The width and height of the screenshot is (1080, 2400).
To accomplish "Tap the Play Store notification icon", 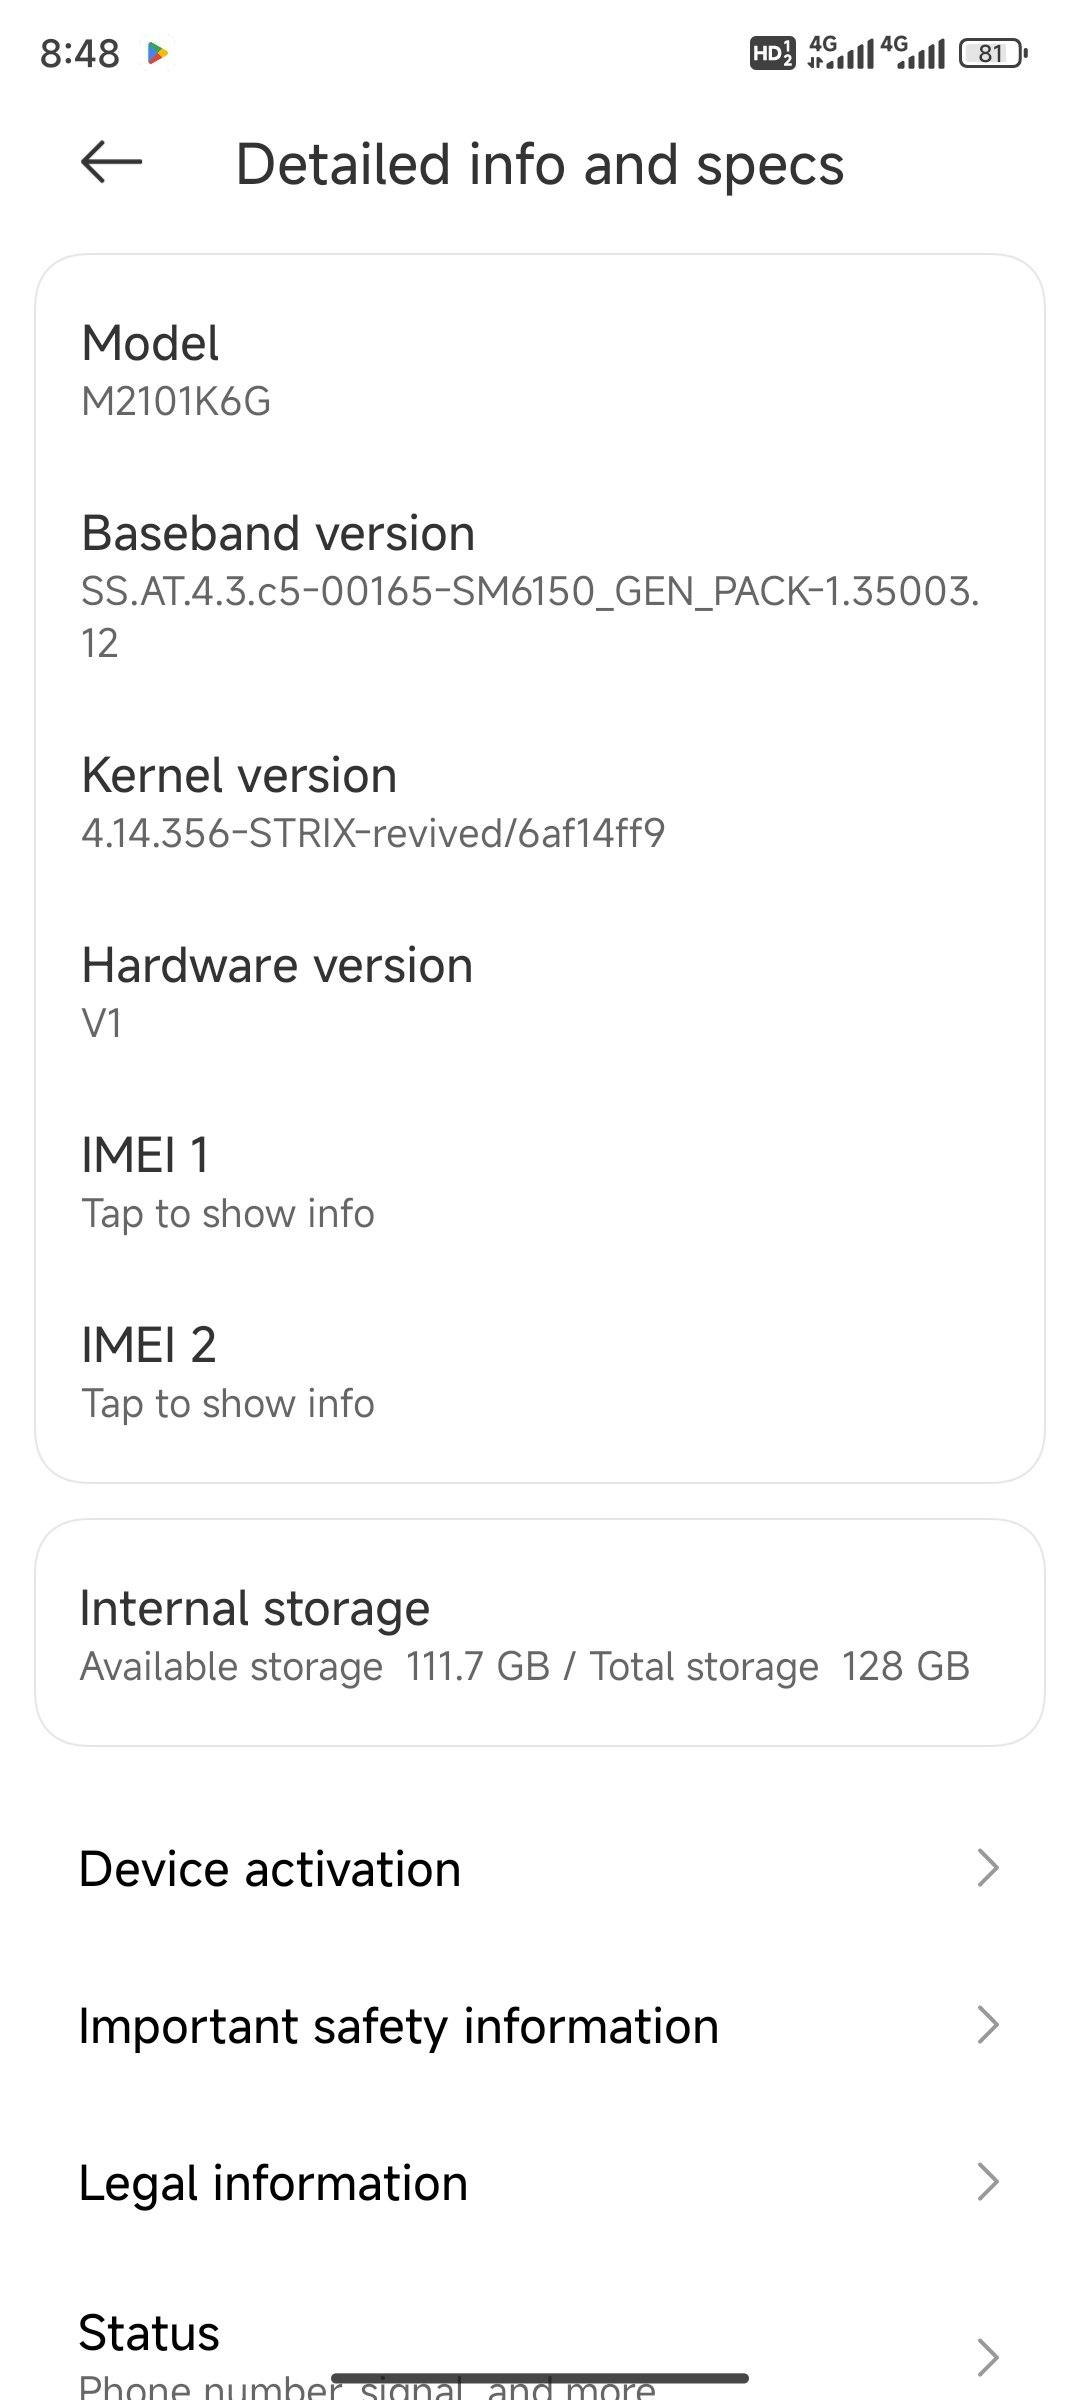I will (x=157, y=54).
